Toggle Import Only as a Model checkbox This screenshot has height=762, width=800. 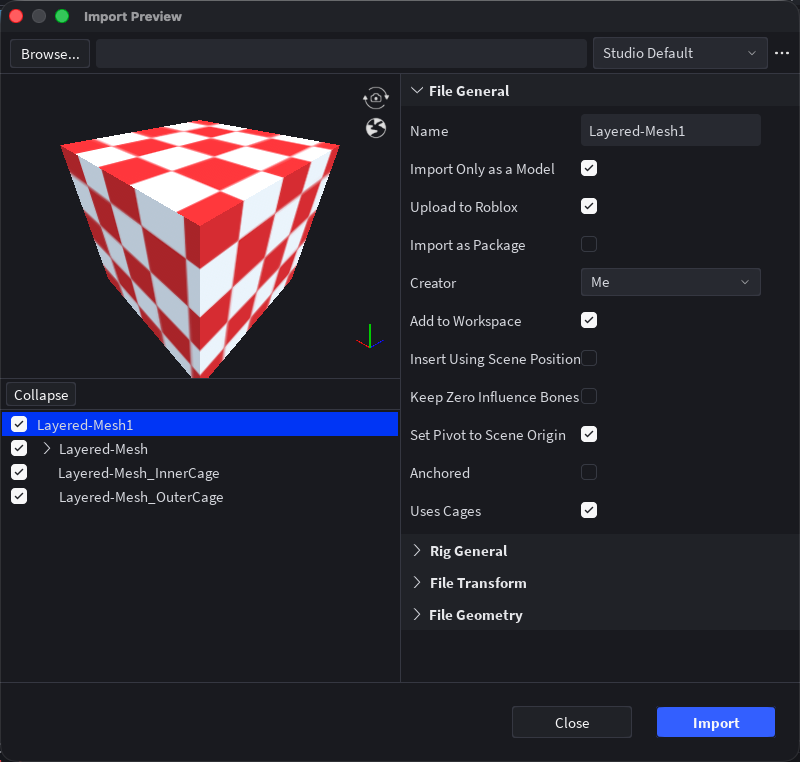pos(589,168)
